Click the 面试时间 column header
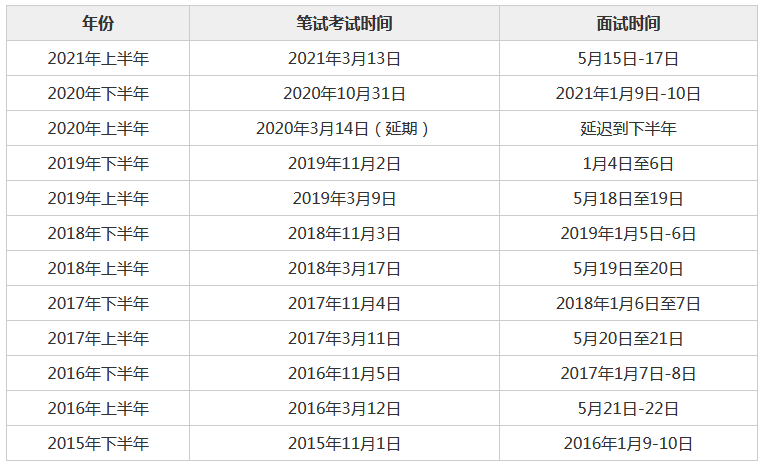The height and width of the screenshot is (467, 764). pos(628,23)
